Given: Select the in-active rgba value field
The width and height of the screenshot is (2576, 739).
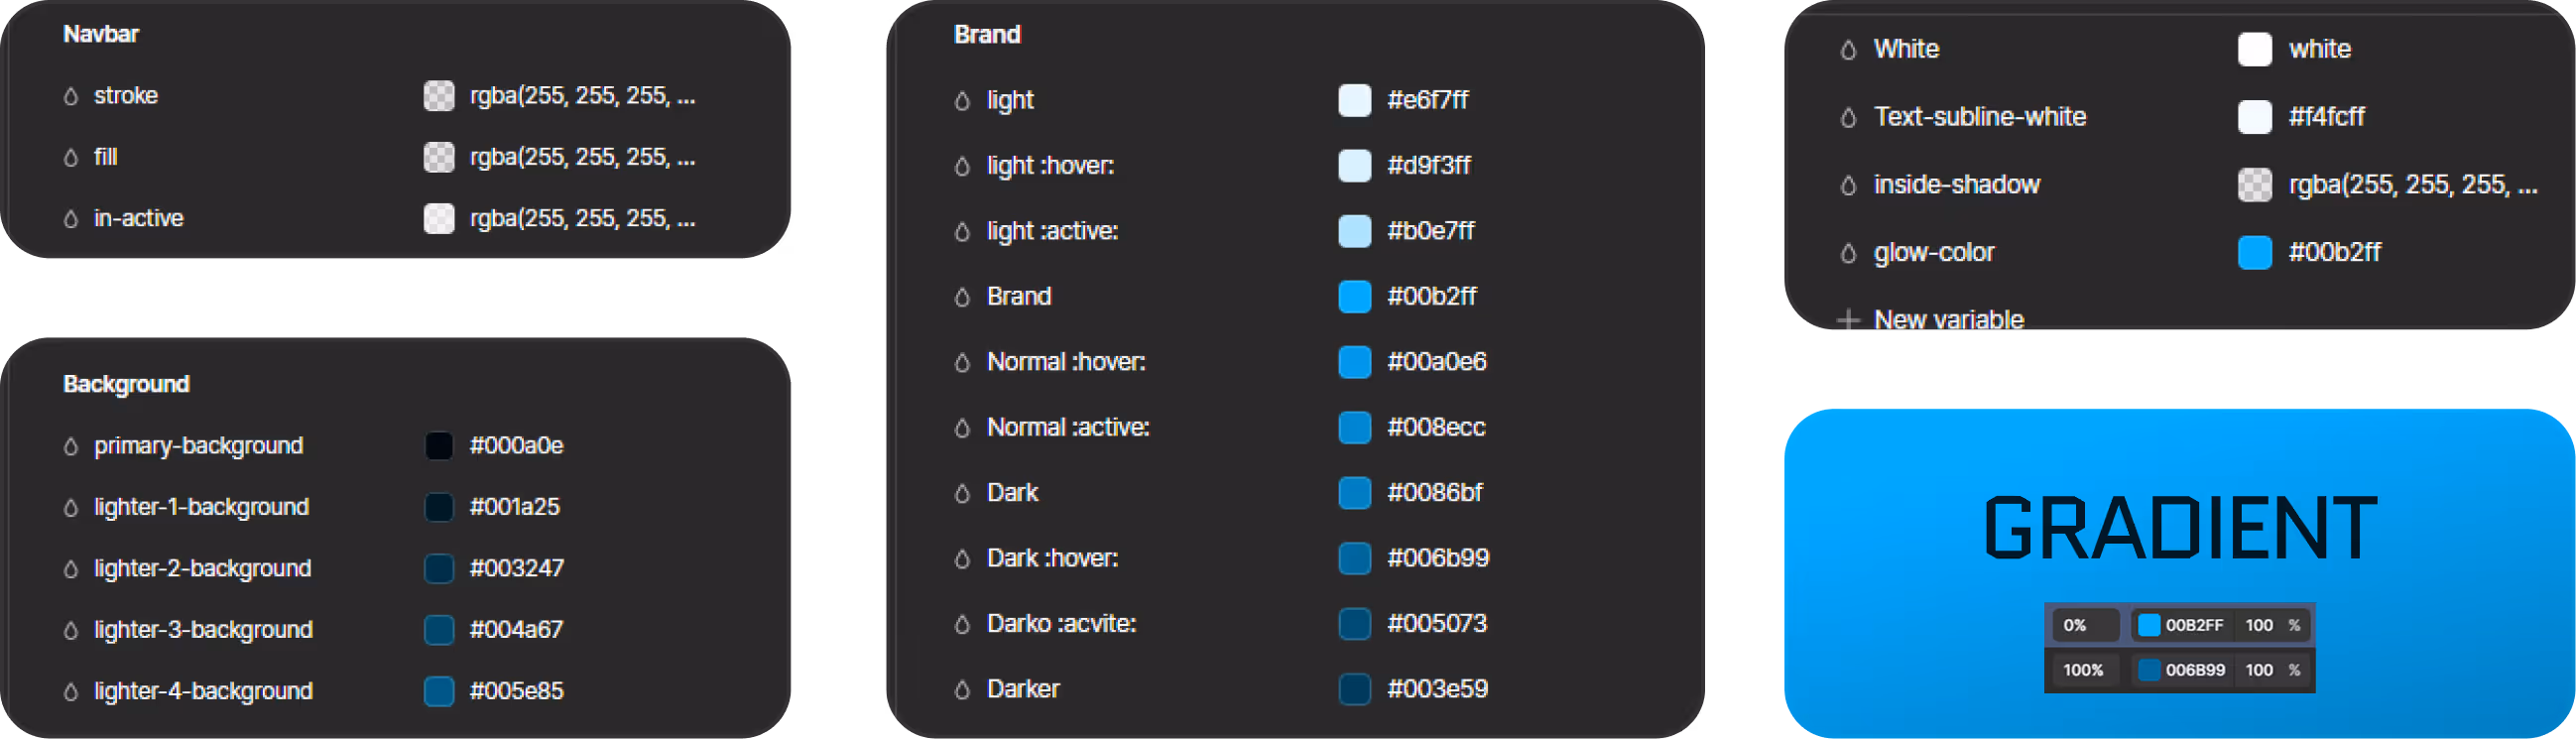Looking at the screenshot, I should (582, 218).
